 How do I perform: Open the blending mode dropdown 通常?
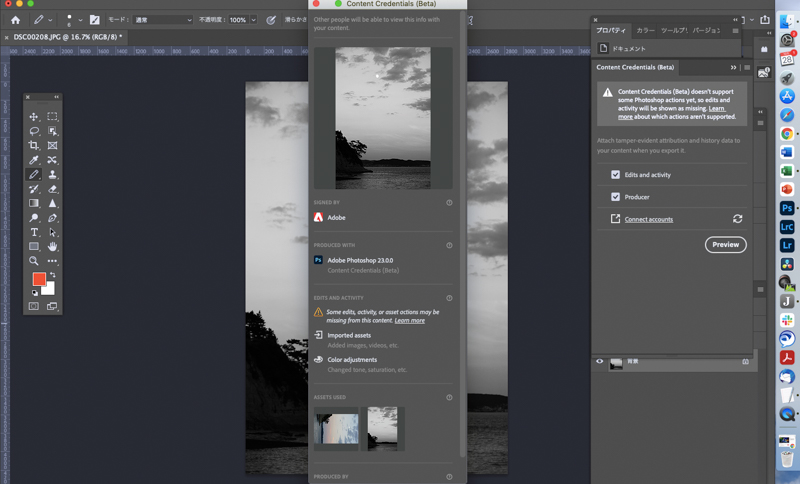pos(163,20)
